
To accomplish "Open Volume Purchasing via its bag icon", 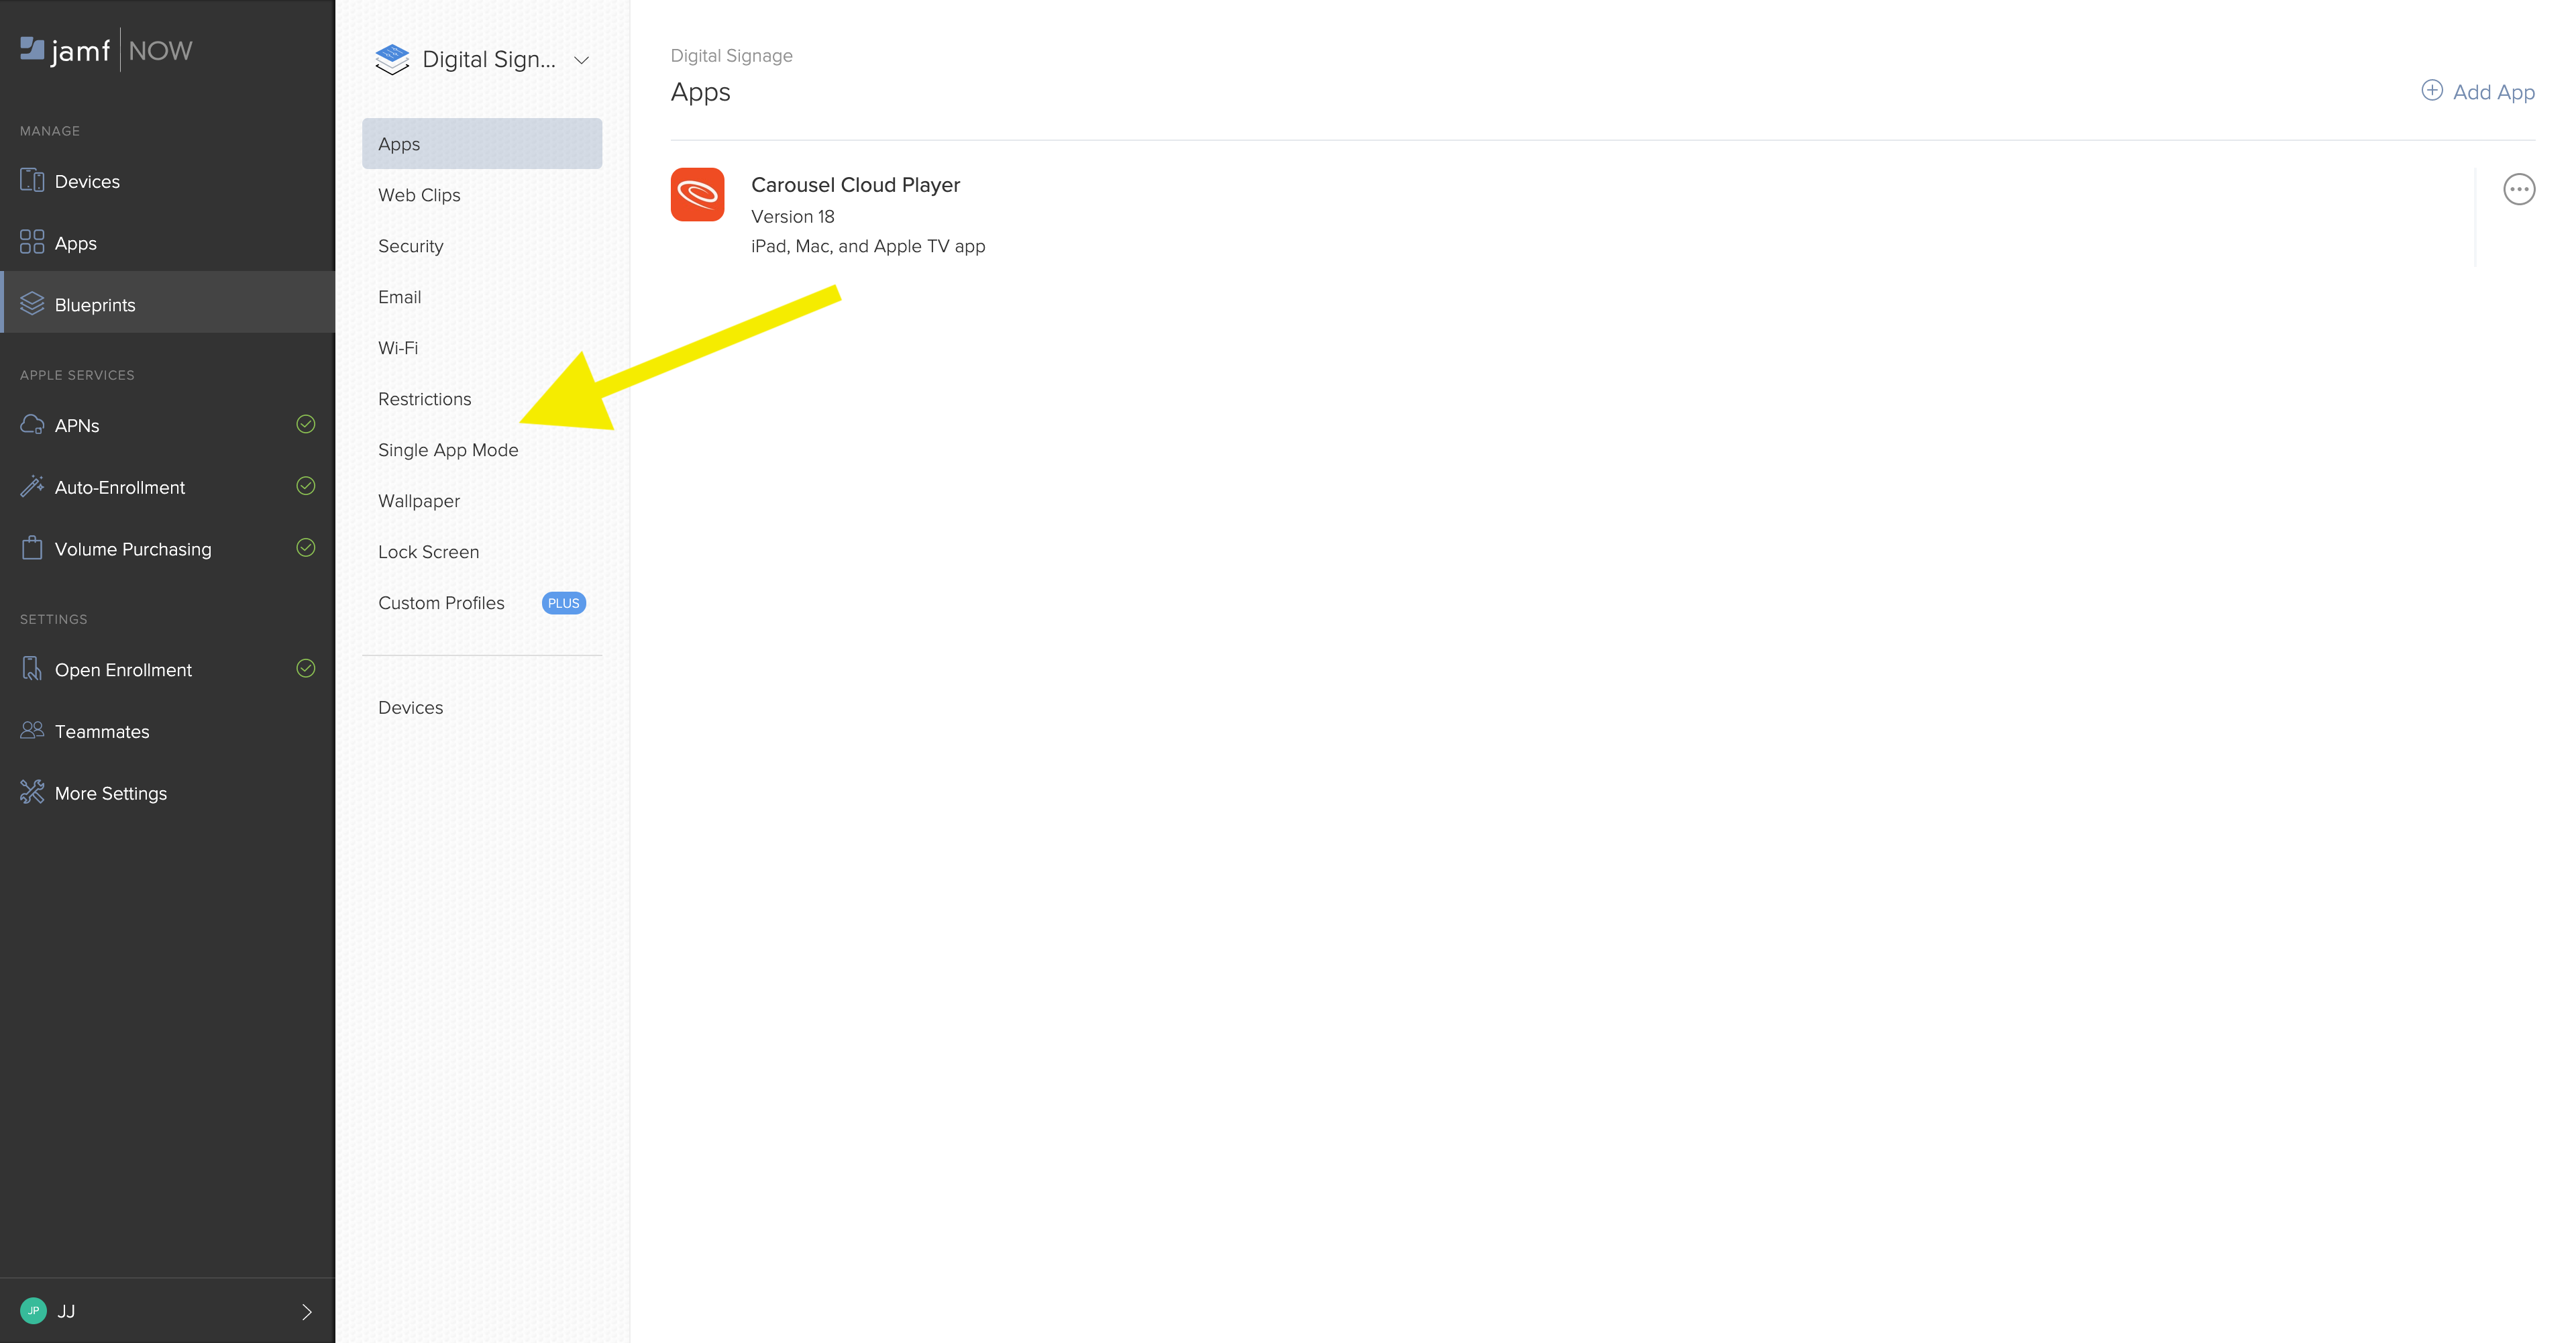I will tap(32, 548).
